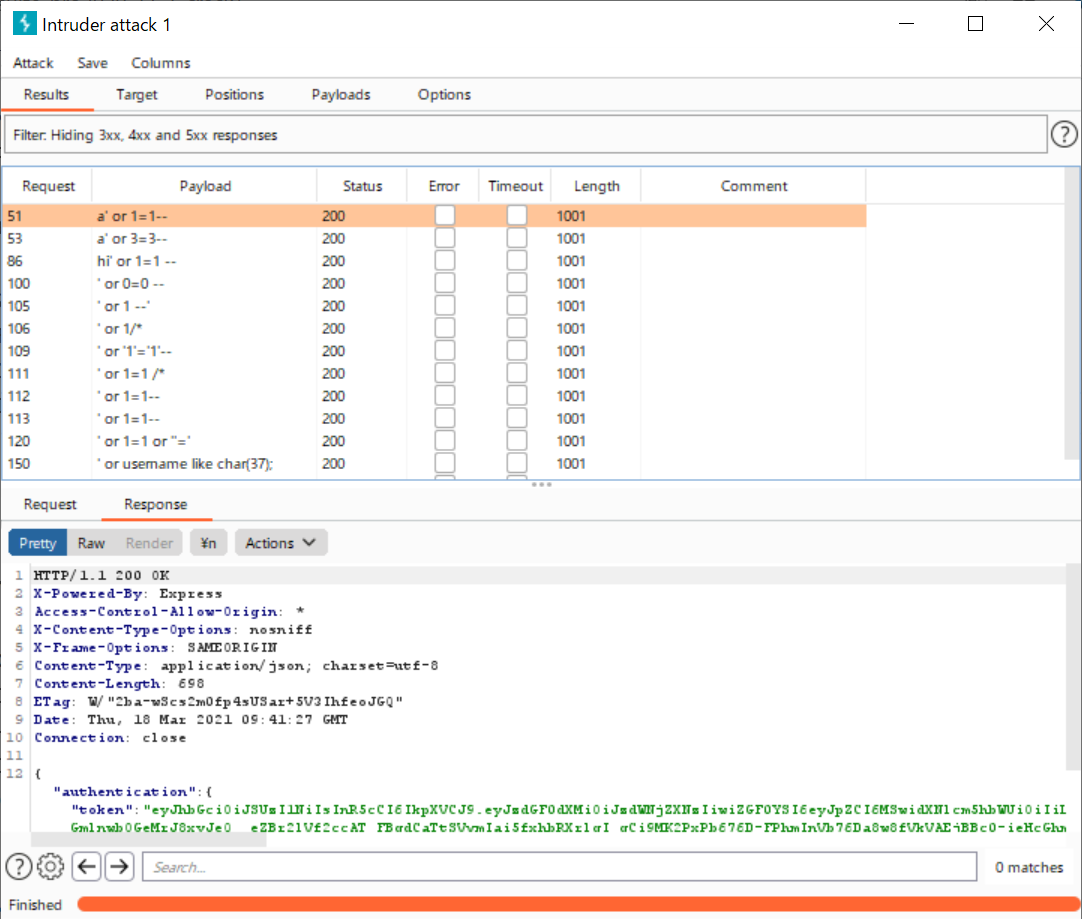Select the row with payload hi' or 1=1 --
The height and width of the screenshot is (919, 1082).
click(x=435, y=261)
